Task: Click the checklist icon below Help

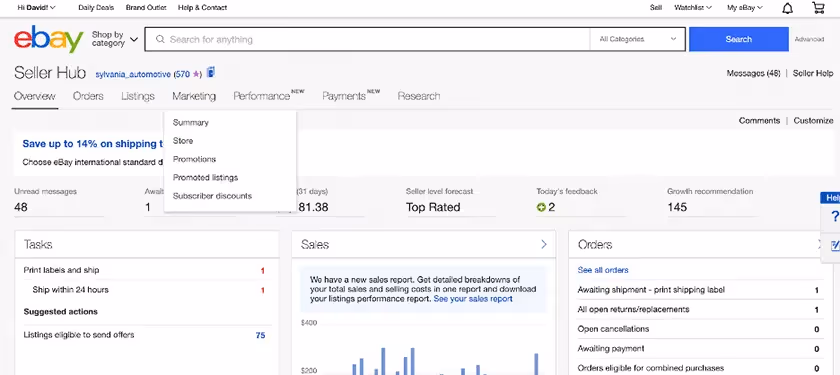Action: 835,245
